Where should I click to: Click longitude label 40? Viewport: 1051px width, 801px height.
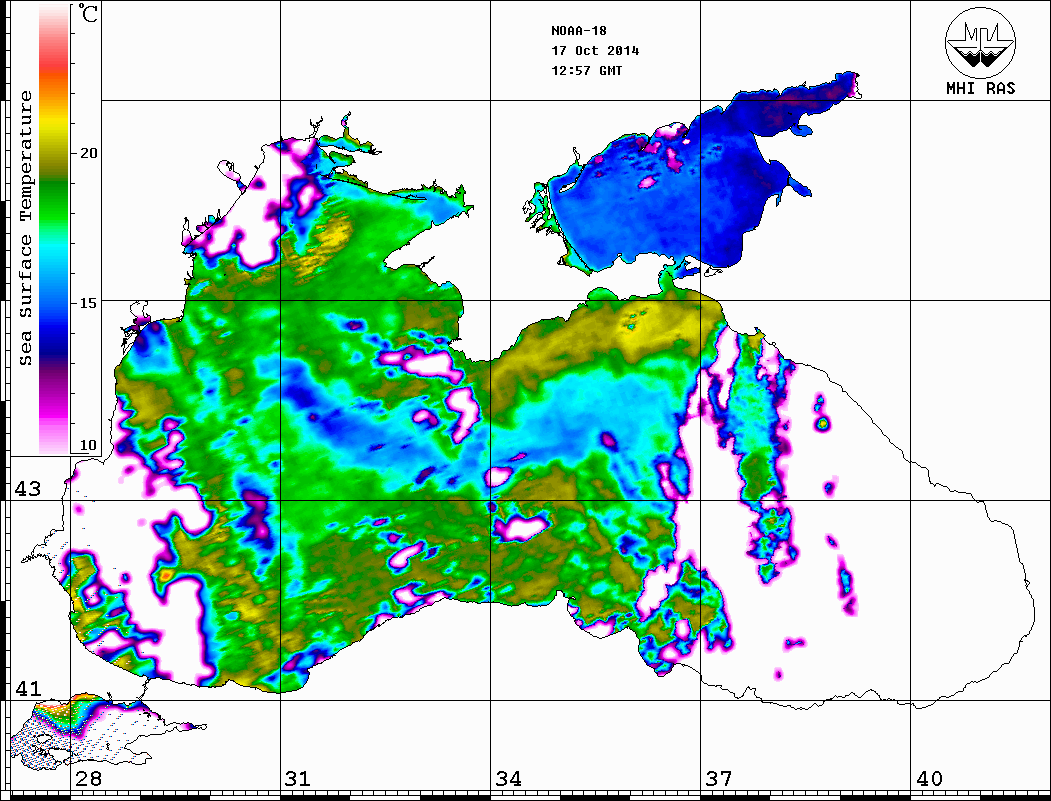(x=929, y=778)
